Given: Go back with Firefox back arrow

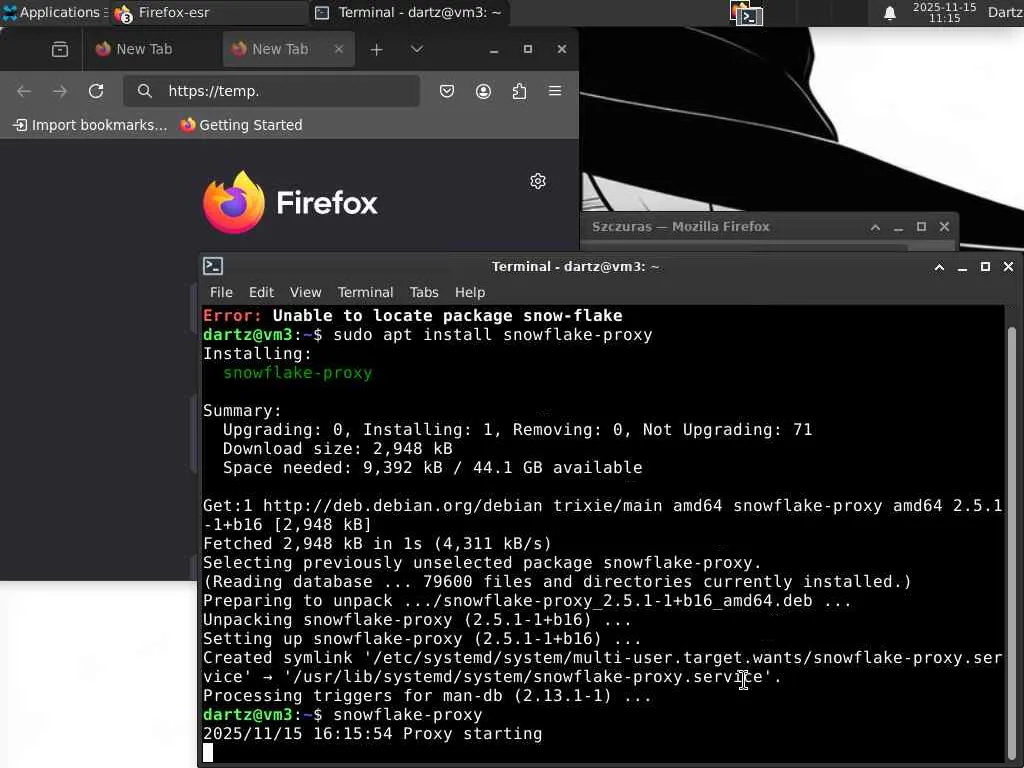Looking at the screenshot, I should [x=24, y=91].
